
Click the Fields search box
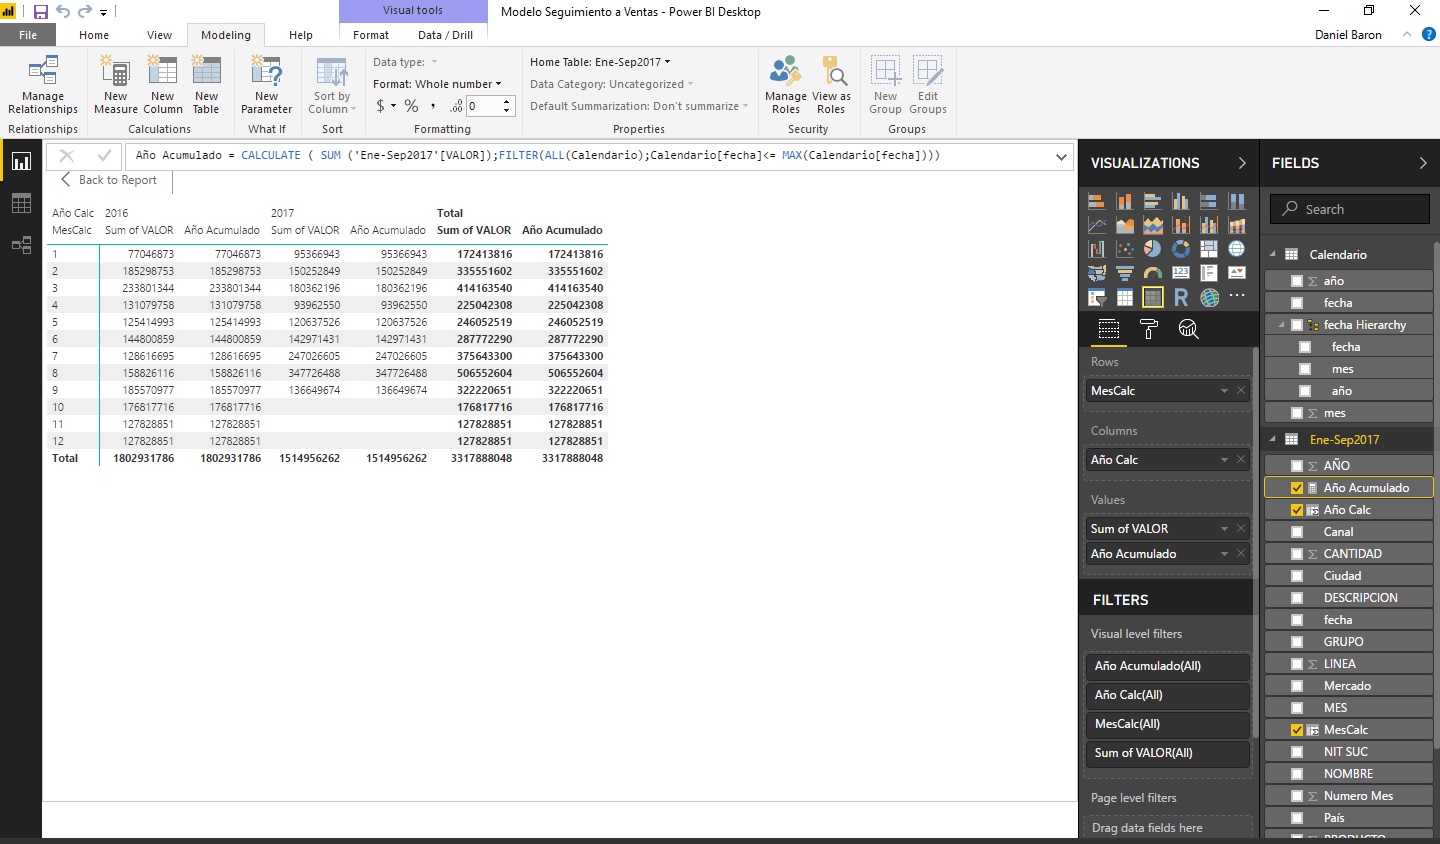pyautogui.click(x=1349, y=209)
